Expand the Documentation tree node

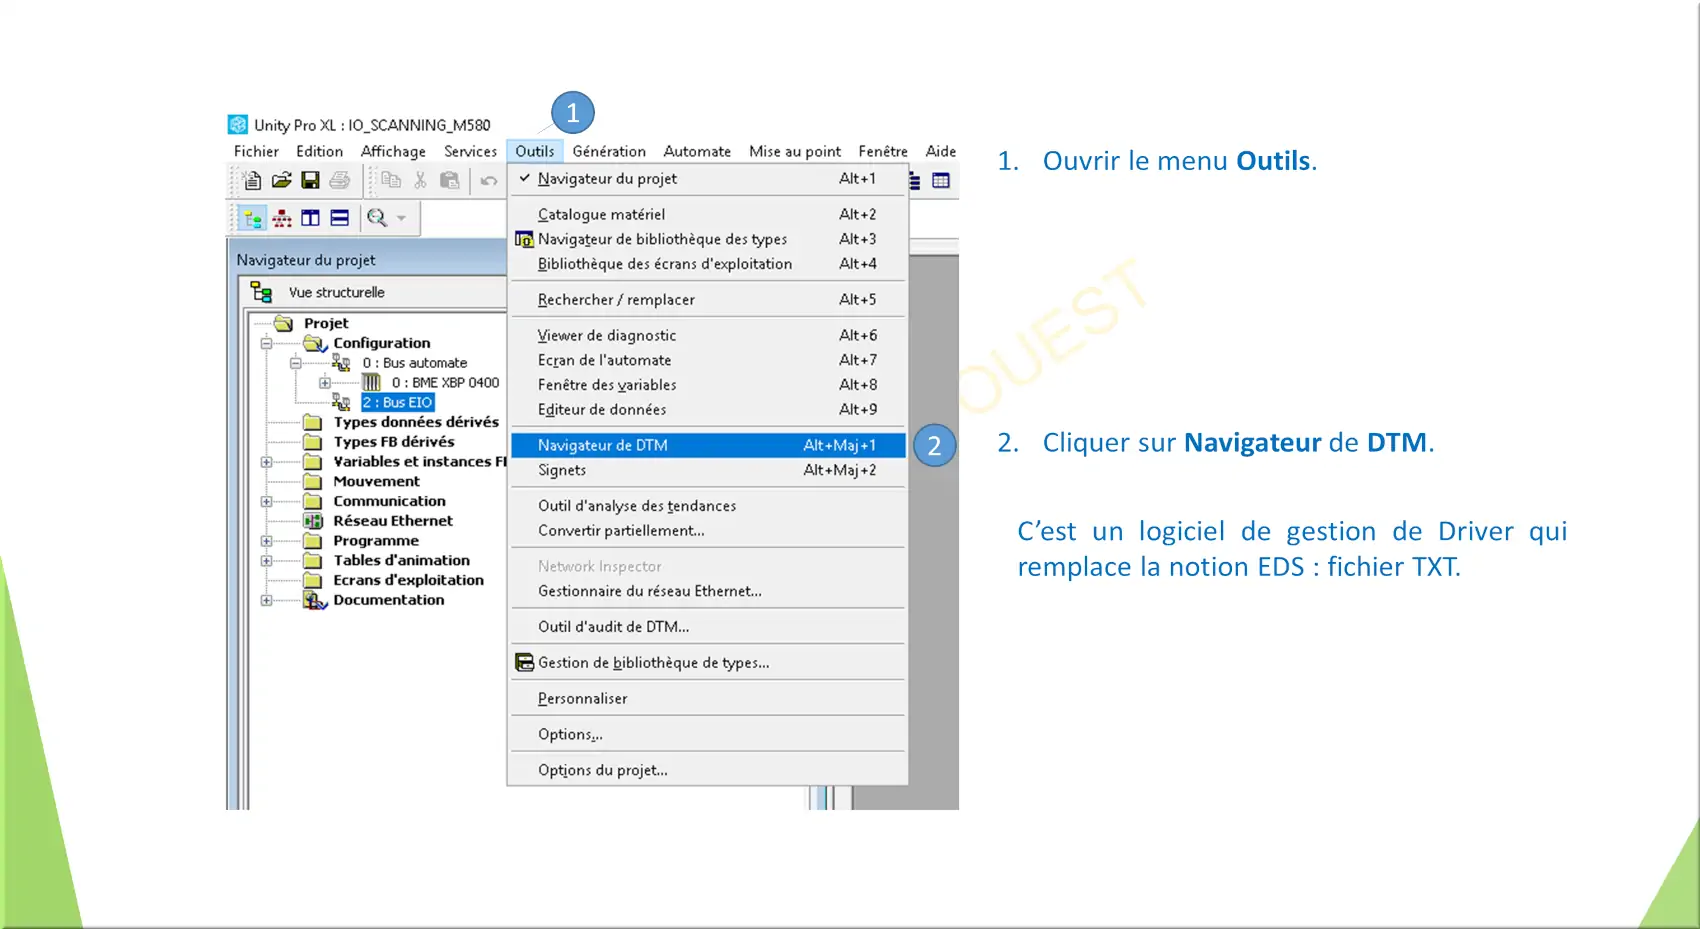tap(266, 600)
